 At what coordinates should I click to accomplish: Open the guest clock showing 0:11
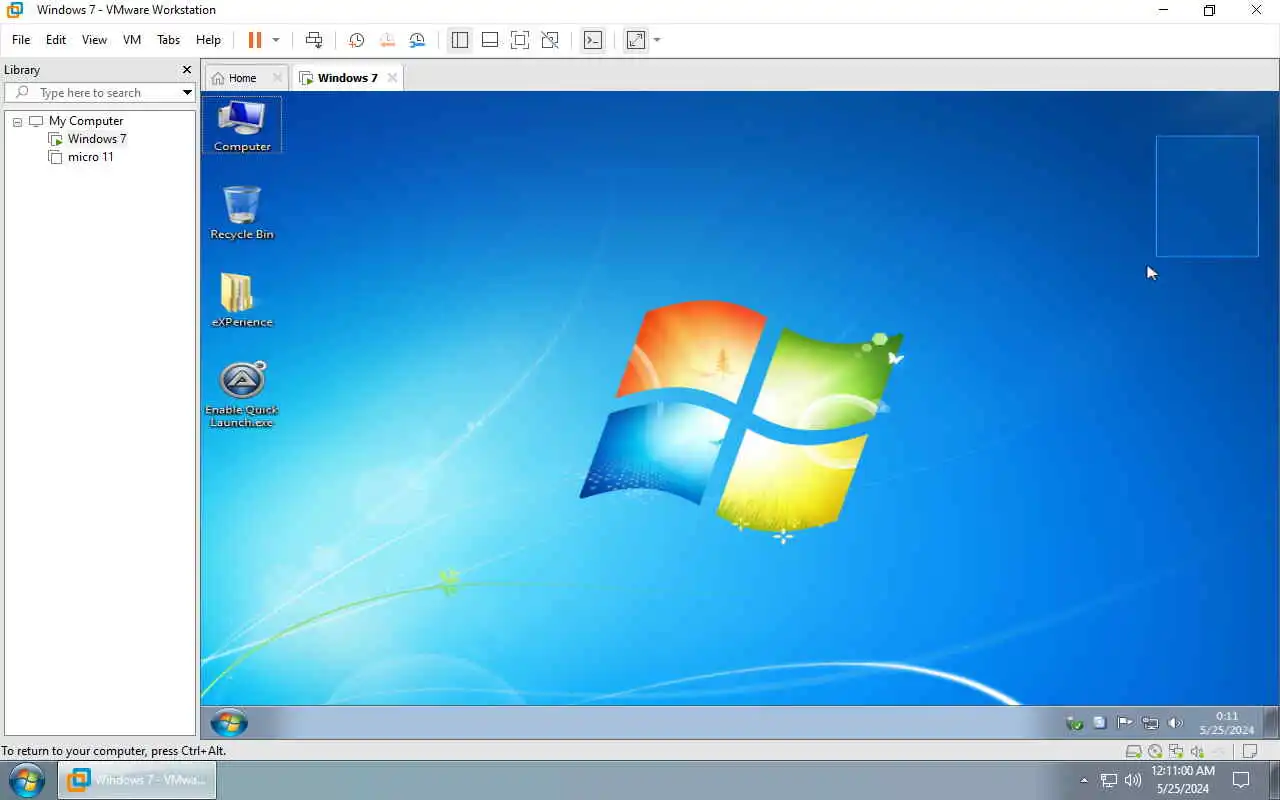[1226, 723]
